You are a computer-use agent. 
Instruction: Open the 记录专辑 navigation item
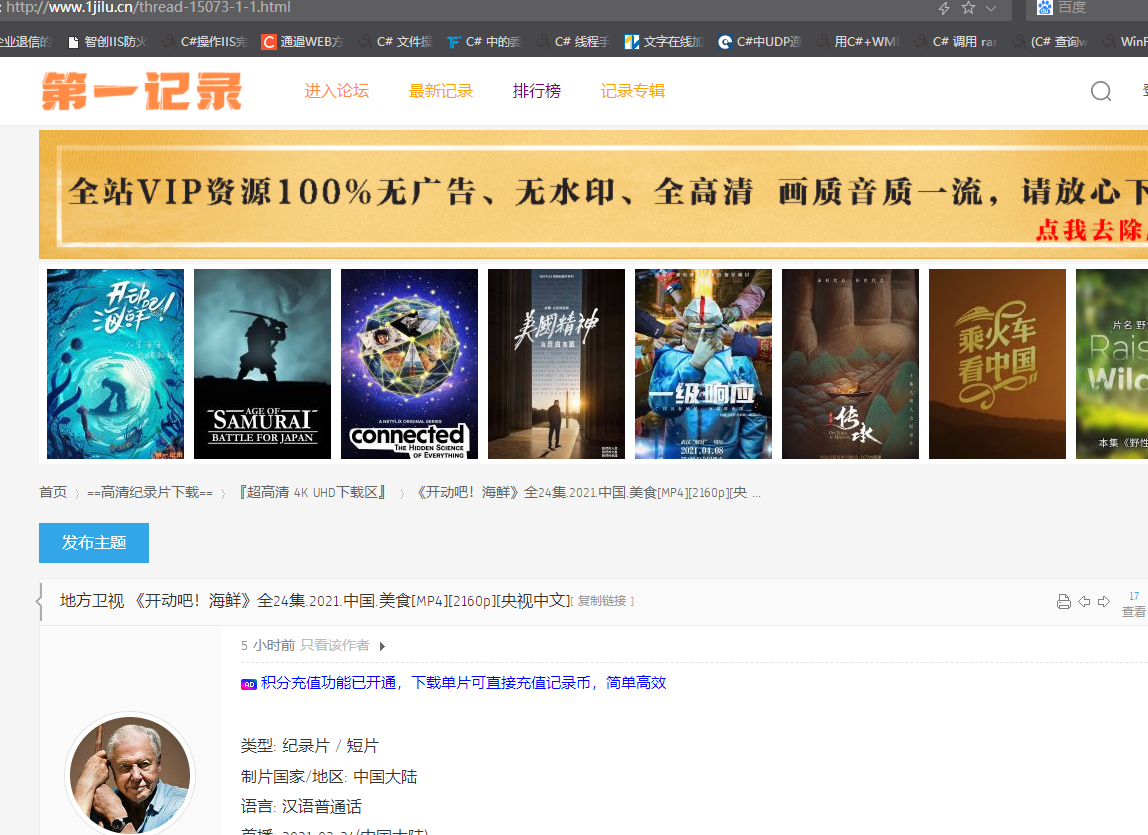[x=632, y=90]
